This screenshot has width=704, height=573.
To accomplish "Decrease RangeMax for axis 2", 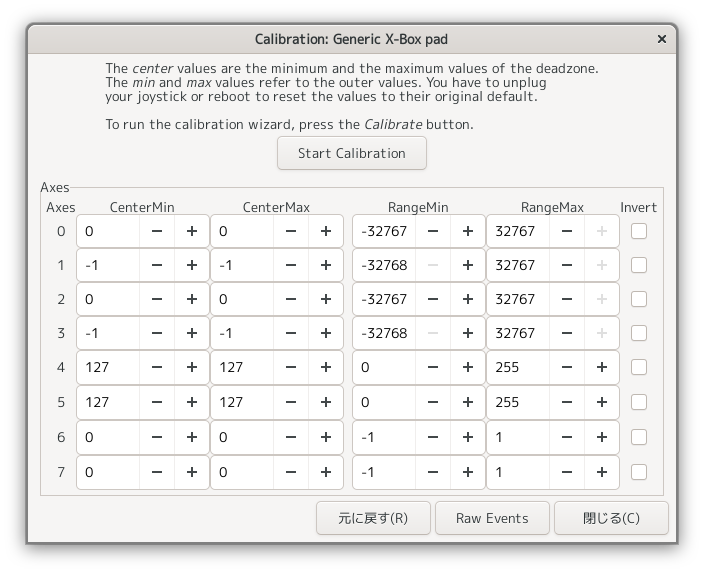I will pyautogui.click(x=567, y=299).
